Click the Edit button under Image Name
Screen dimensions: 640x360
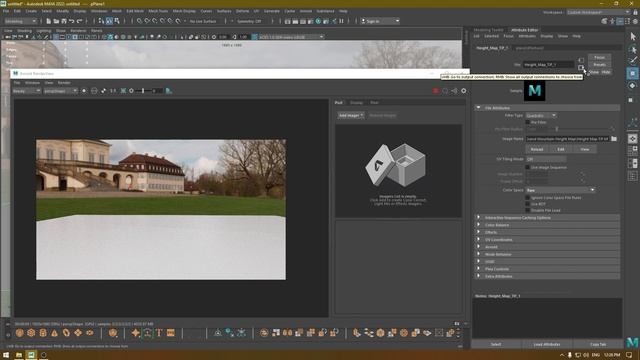pos(561,149)
